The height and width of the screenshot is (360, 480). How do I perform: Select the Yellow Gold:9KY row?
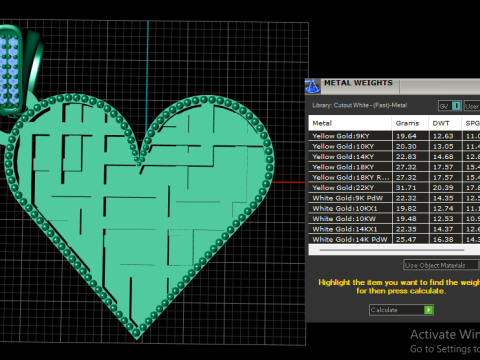tap(394, 136)
